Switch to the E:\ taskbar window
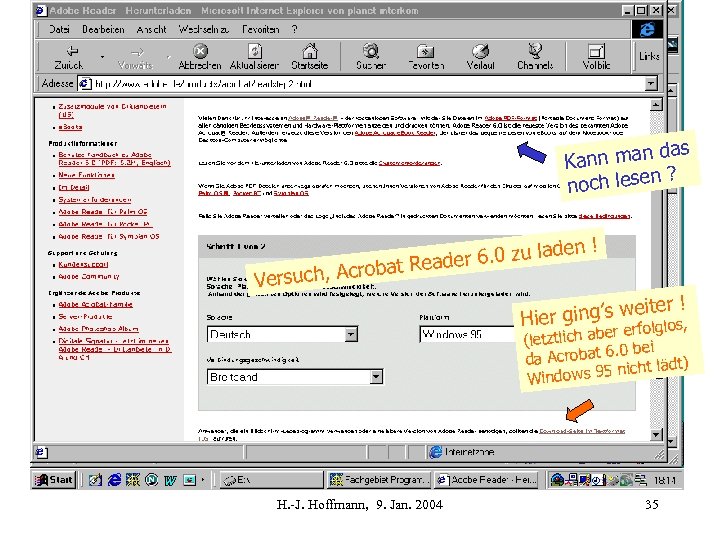Viewport: 720px width, 540px height. [271, 480]
